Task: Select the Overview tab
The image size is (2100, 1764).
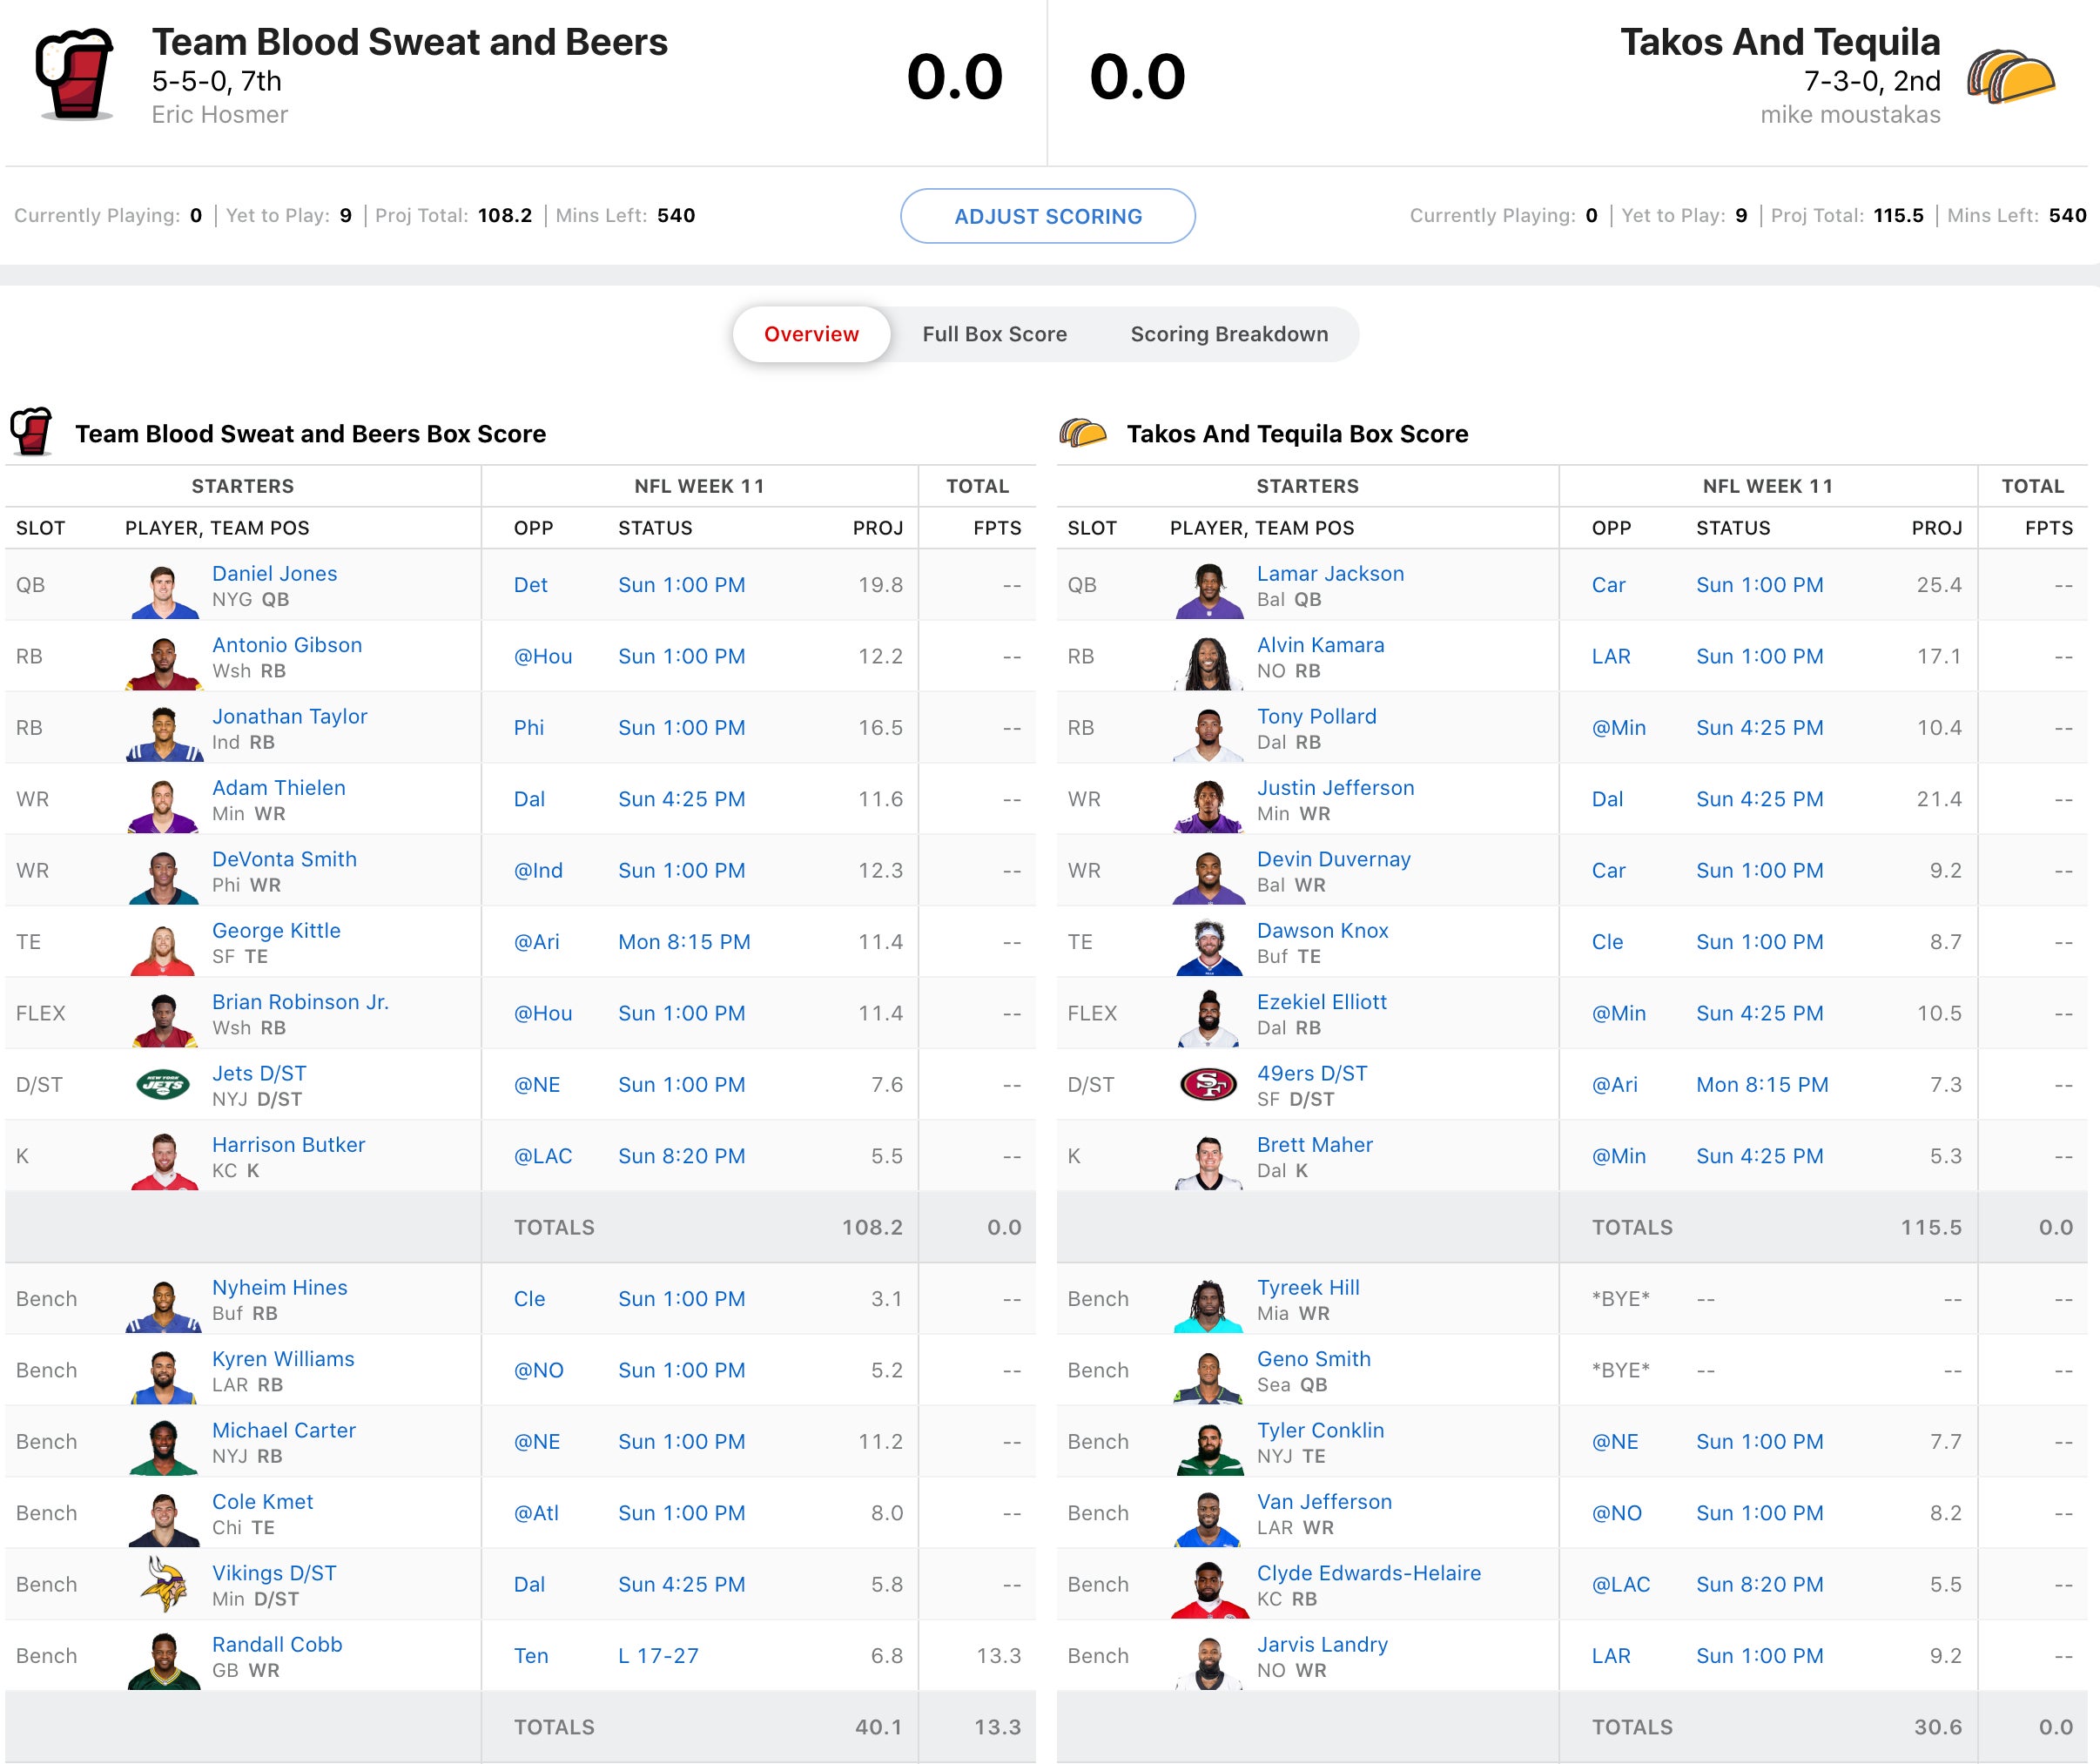Action: 811,334
